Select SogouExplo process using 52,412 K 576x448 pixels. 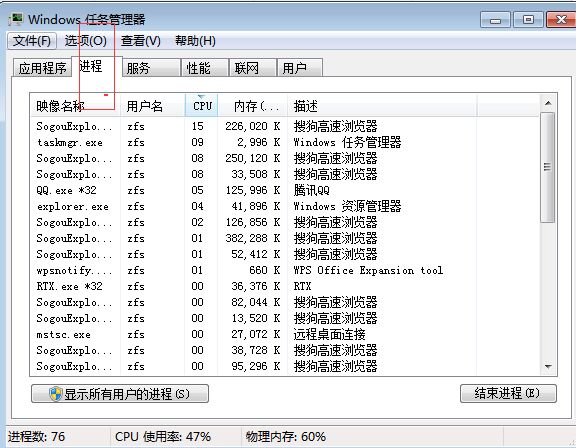pyautogui.click(x=285, y=254)
